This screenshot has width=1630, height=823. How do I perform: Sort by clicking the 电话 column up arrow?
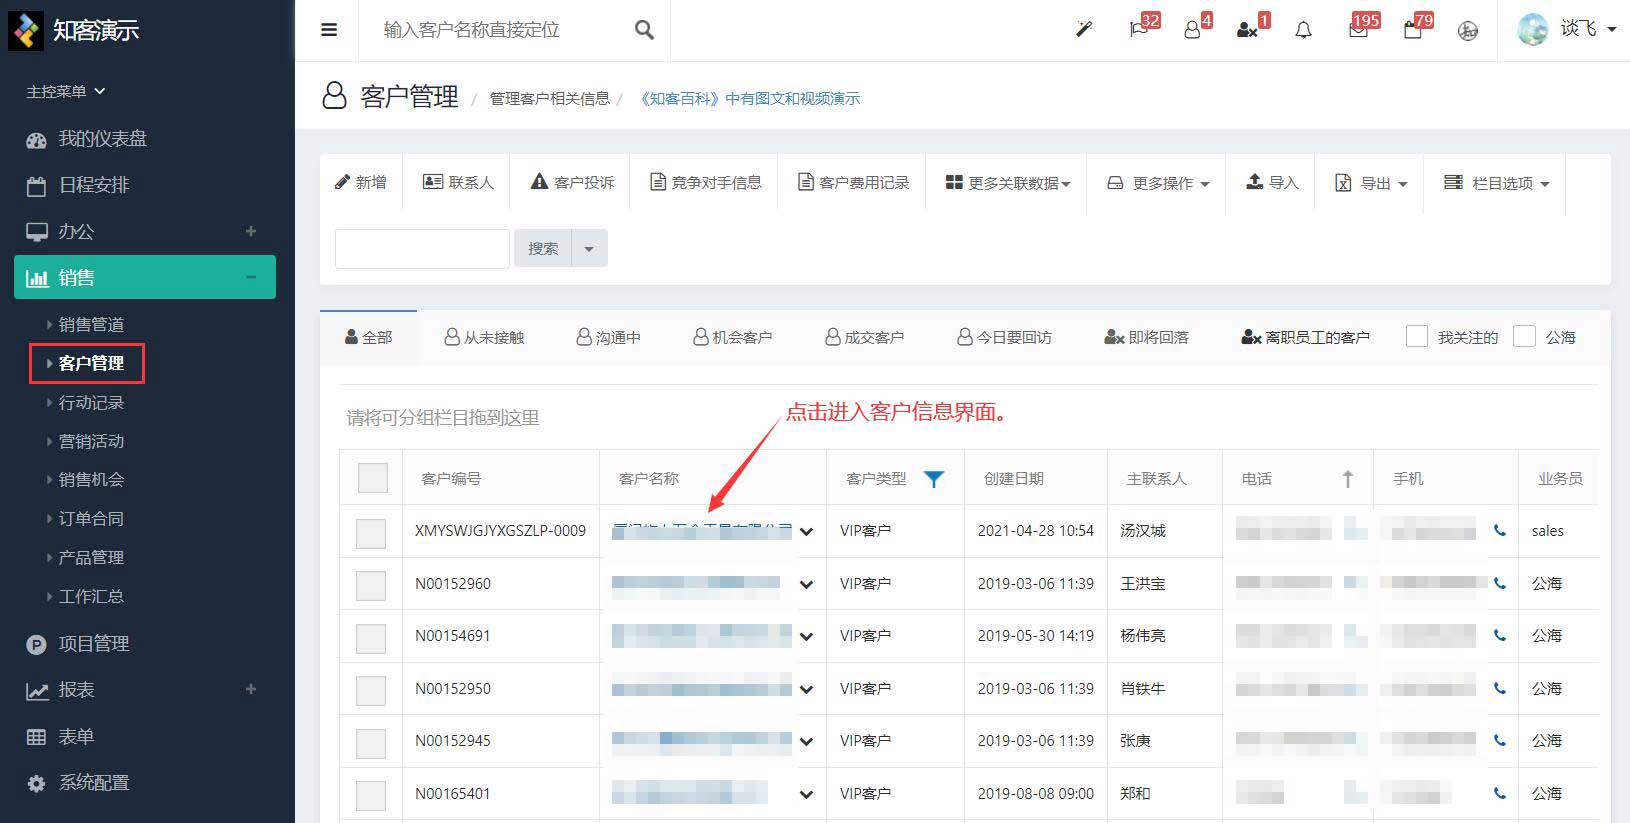click(1347, 479)
